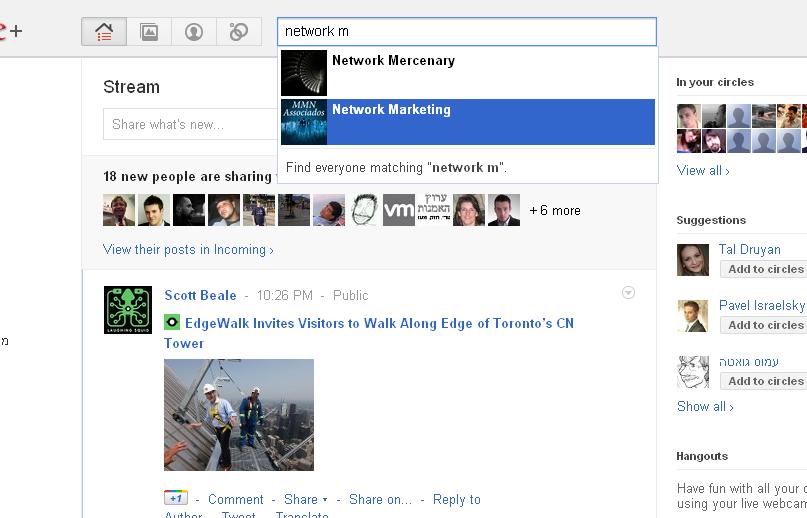Click the search box containing 'network m'
Image resolution: width=807 pixels, height=518 pixels.
coord(467,31)
